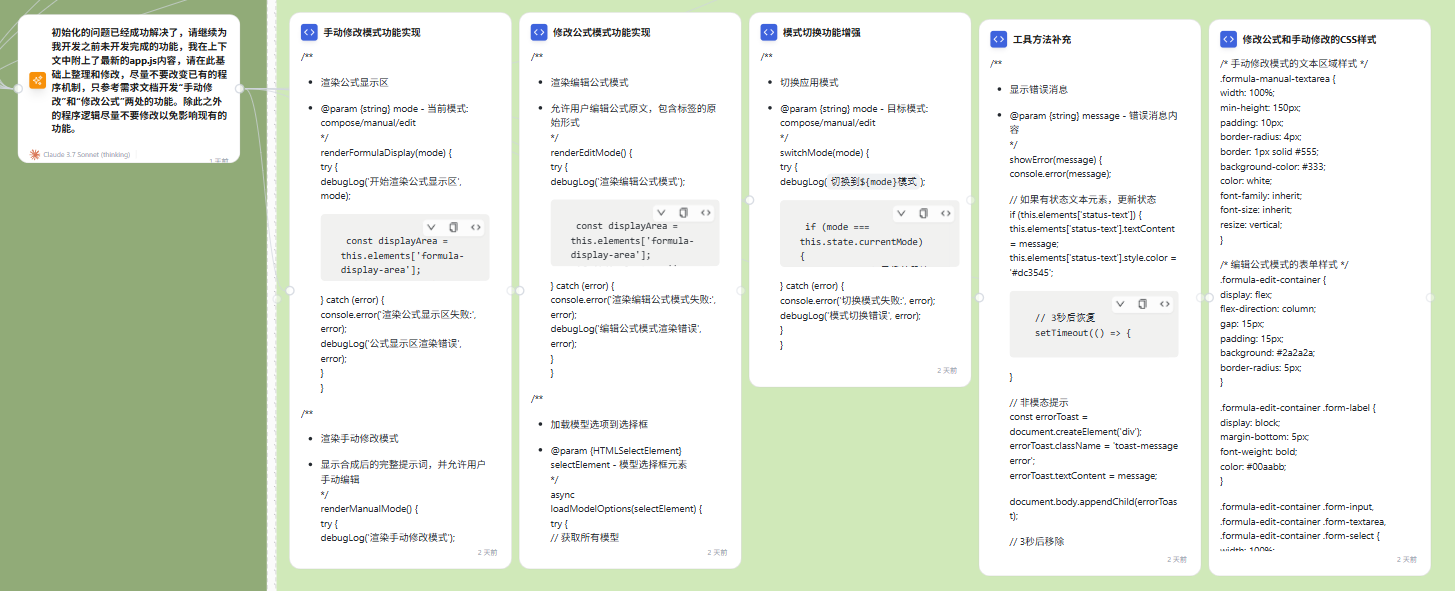Screen dimensions: 1455x591
Task: Toggle code view icon in 模式切换功能增强 code block
Action: tap(945, 213)
